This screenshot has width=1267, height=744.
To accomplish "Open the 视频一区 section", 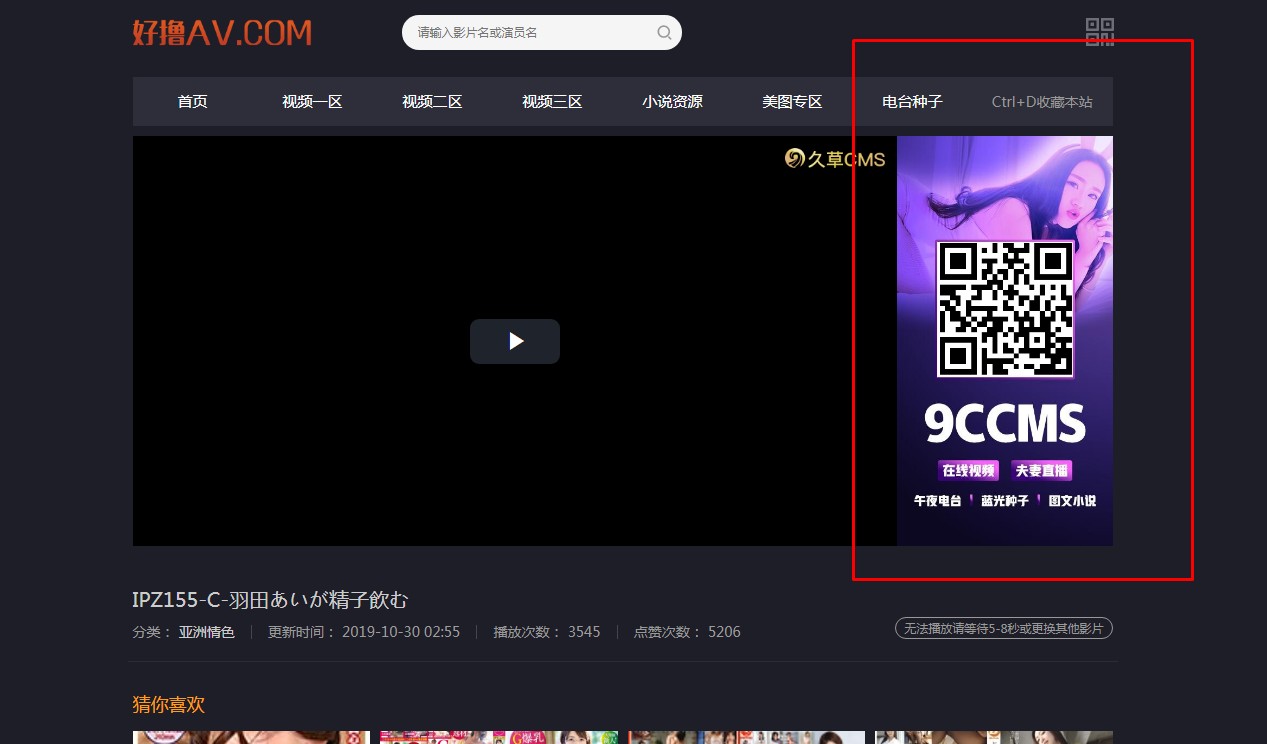I will 312,101.
